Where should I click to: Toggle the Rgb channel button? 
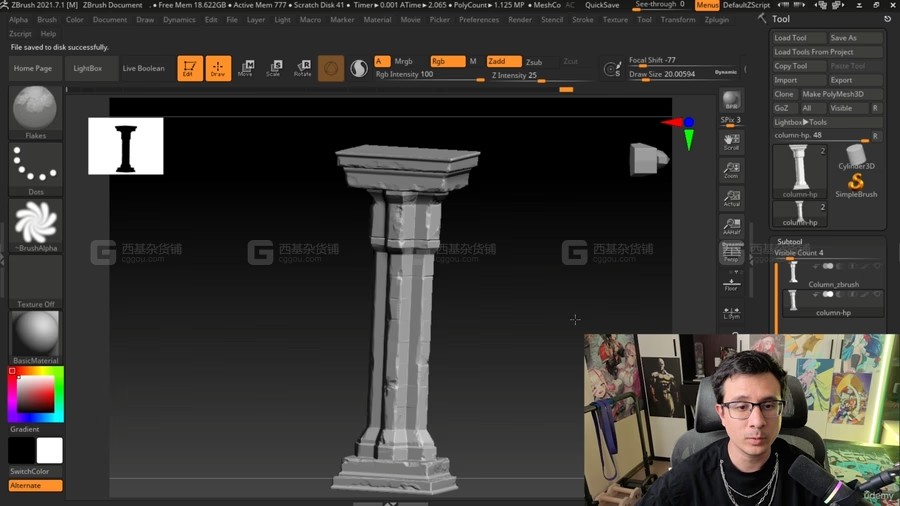[448, 61]
